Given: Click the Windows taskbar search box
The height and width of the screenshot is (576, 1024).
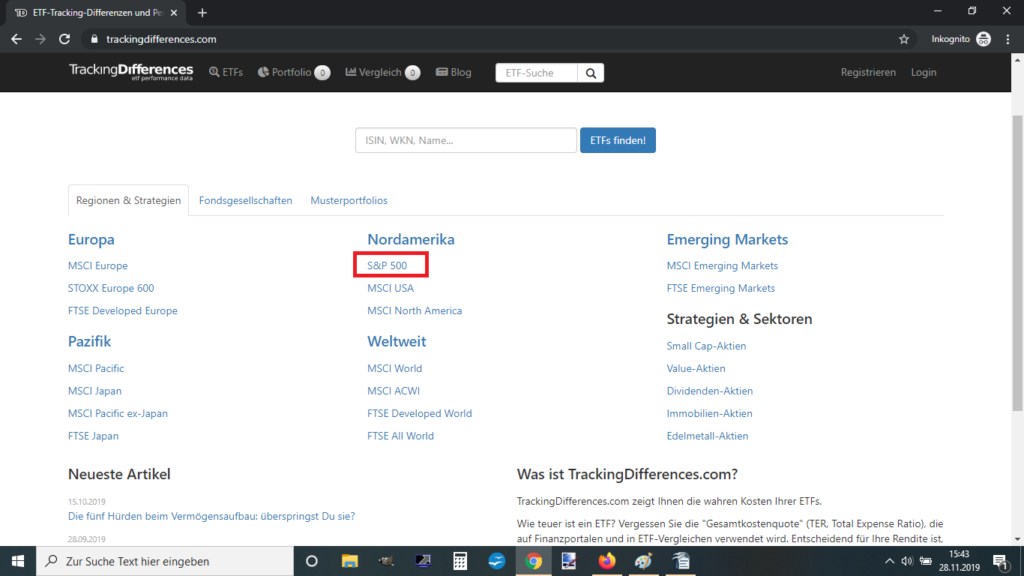Looking at the screenshot, I should 165,561.
